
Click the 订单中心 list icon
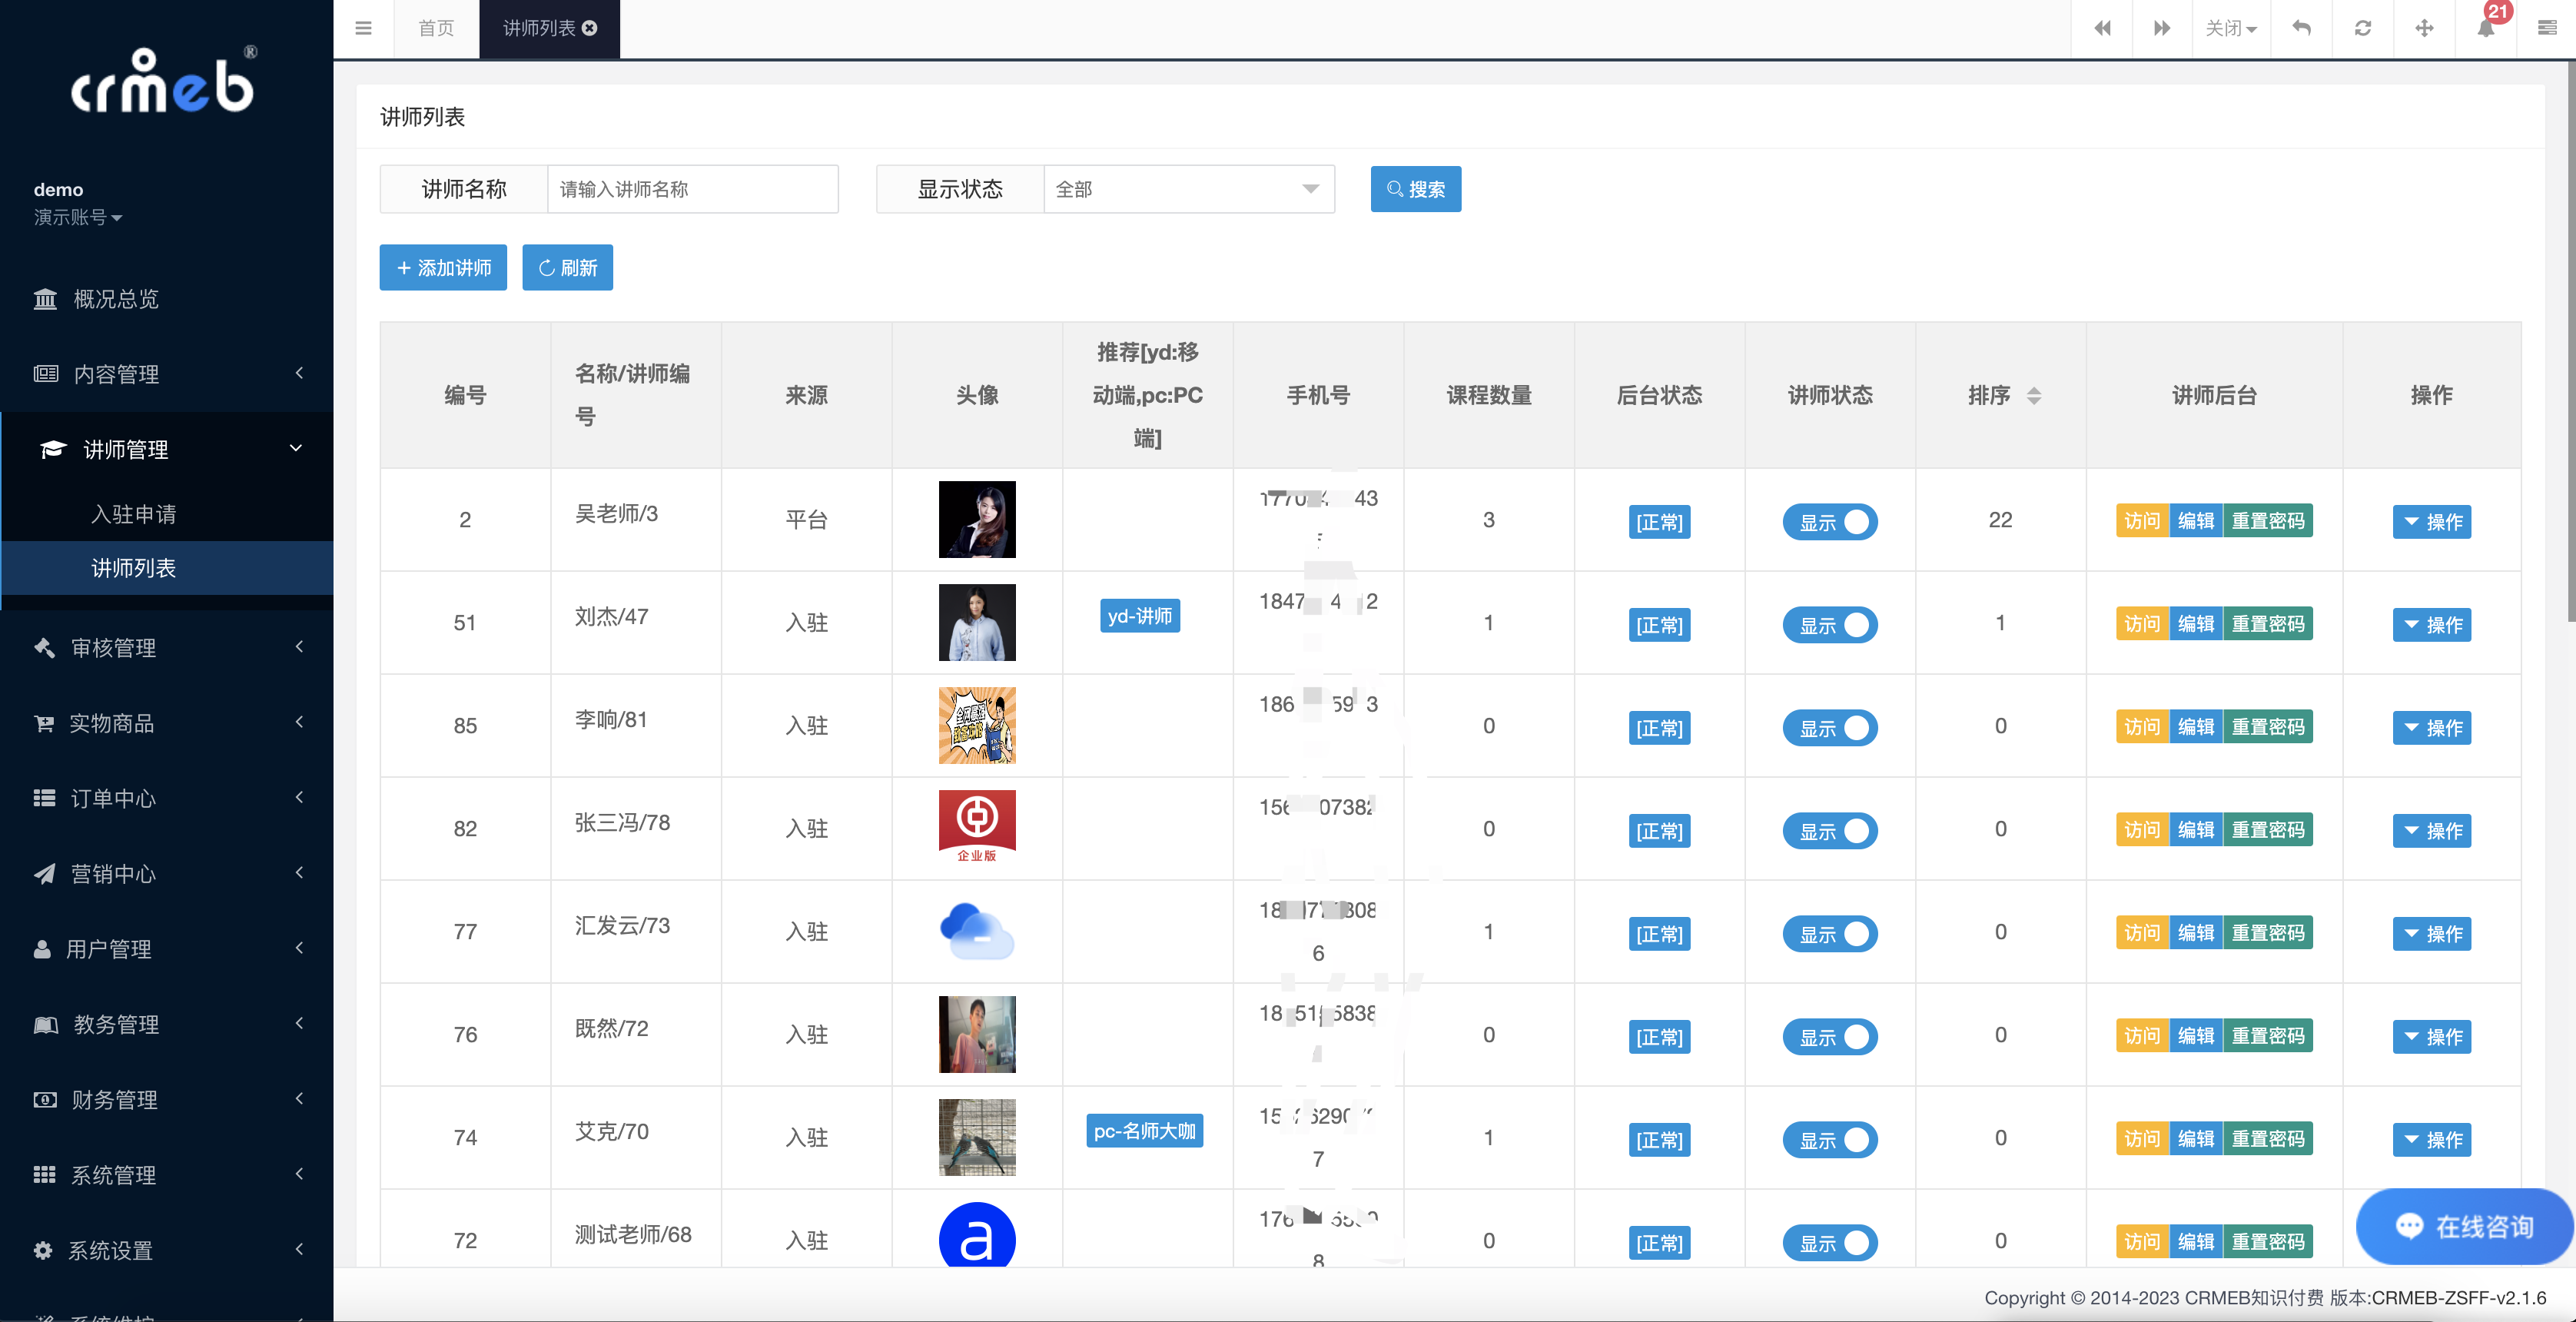(x=44, y=798)
